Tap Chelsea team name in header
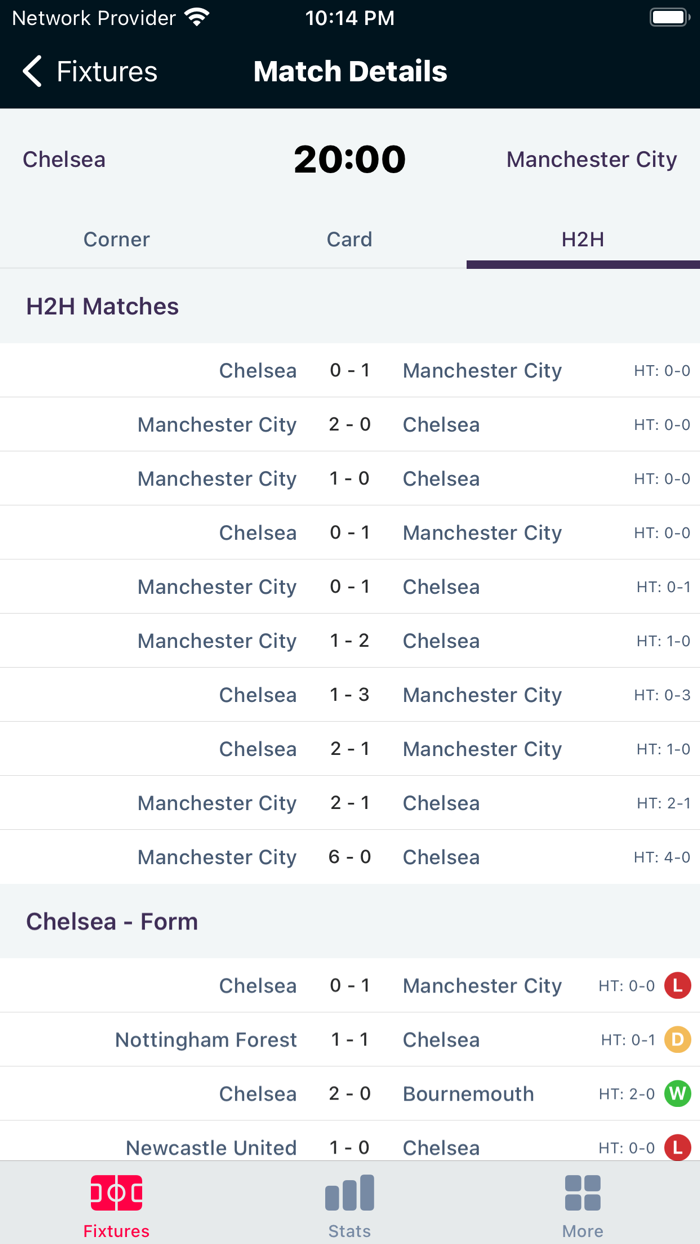This screenshot has height=1244, width=700. [64, 160]
